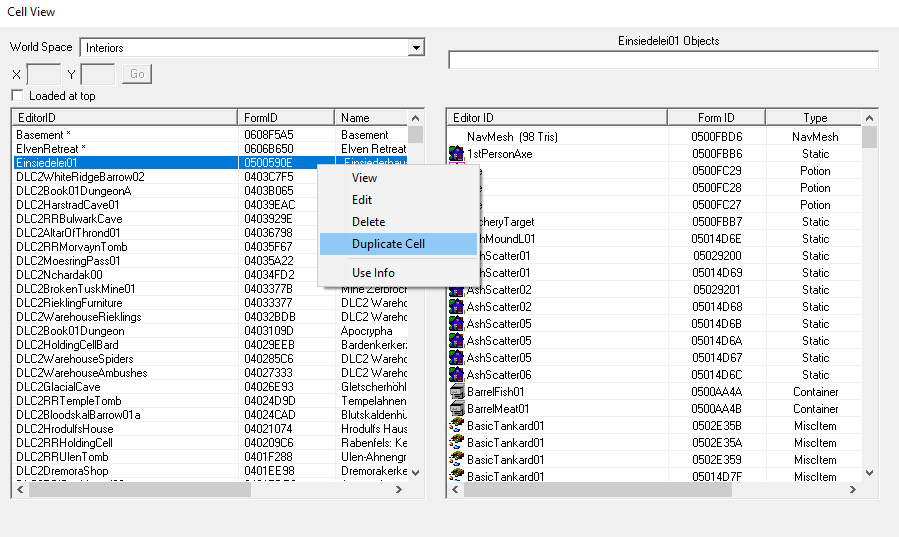Click the container icon next to BarrelFish01
The image size is (899, 537).
[457, 392]
